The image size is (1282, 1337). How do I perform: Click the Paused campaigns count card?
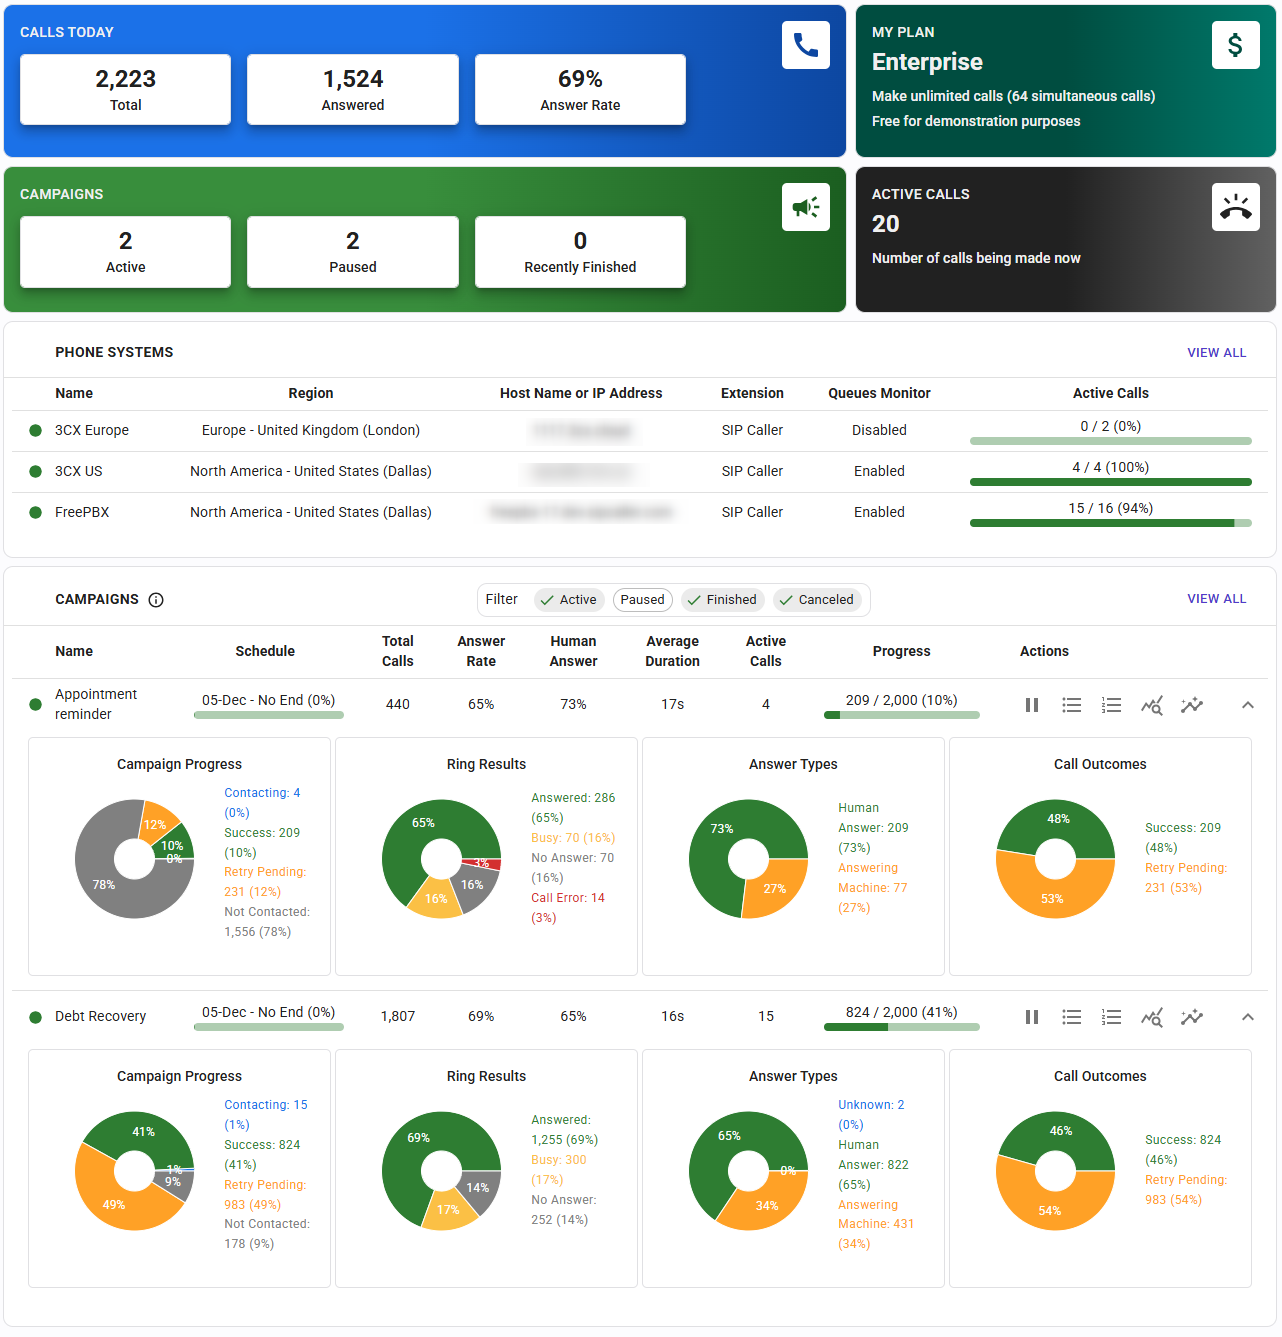tap(353, 252)
